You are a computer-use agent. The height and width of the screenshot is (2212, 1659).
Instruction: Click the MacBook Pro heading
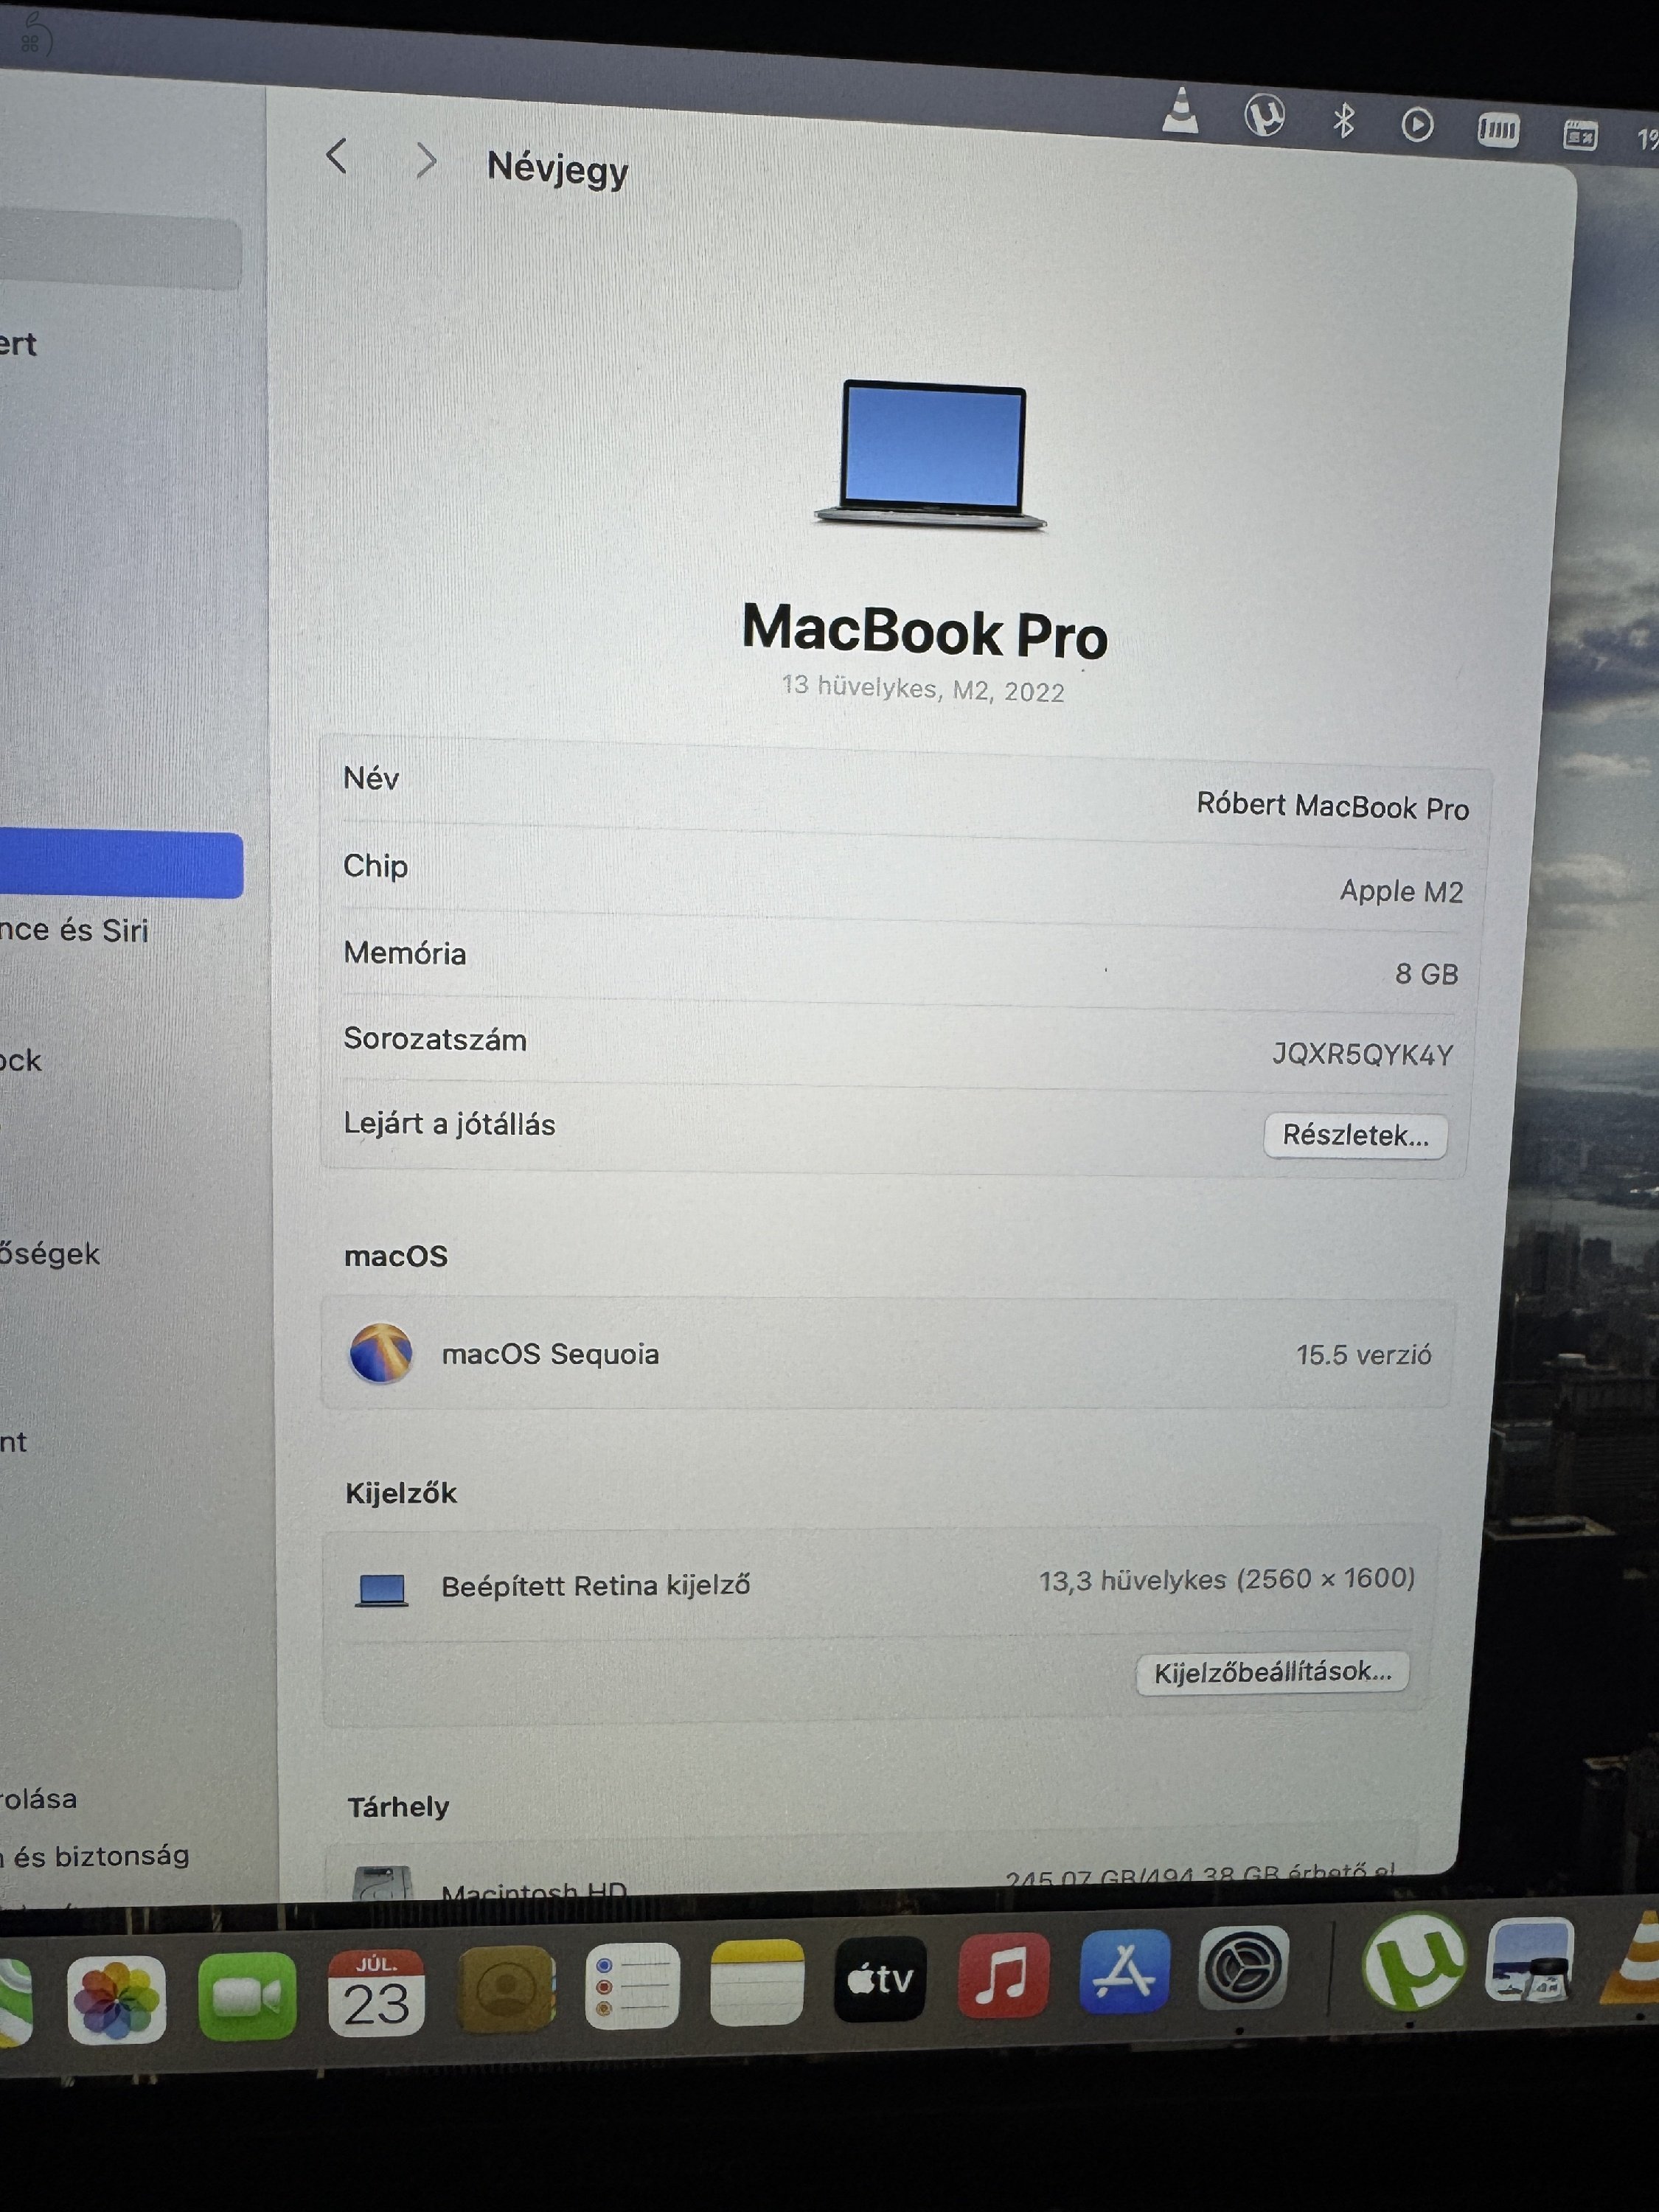pos(925,631)
